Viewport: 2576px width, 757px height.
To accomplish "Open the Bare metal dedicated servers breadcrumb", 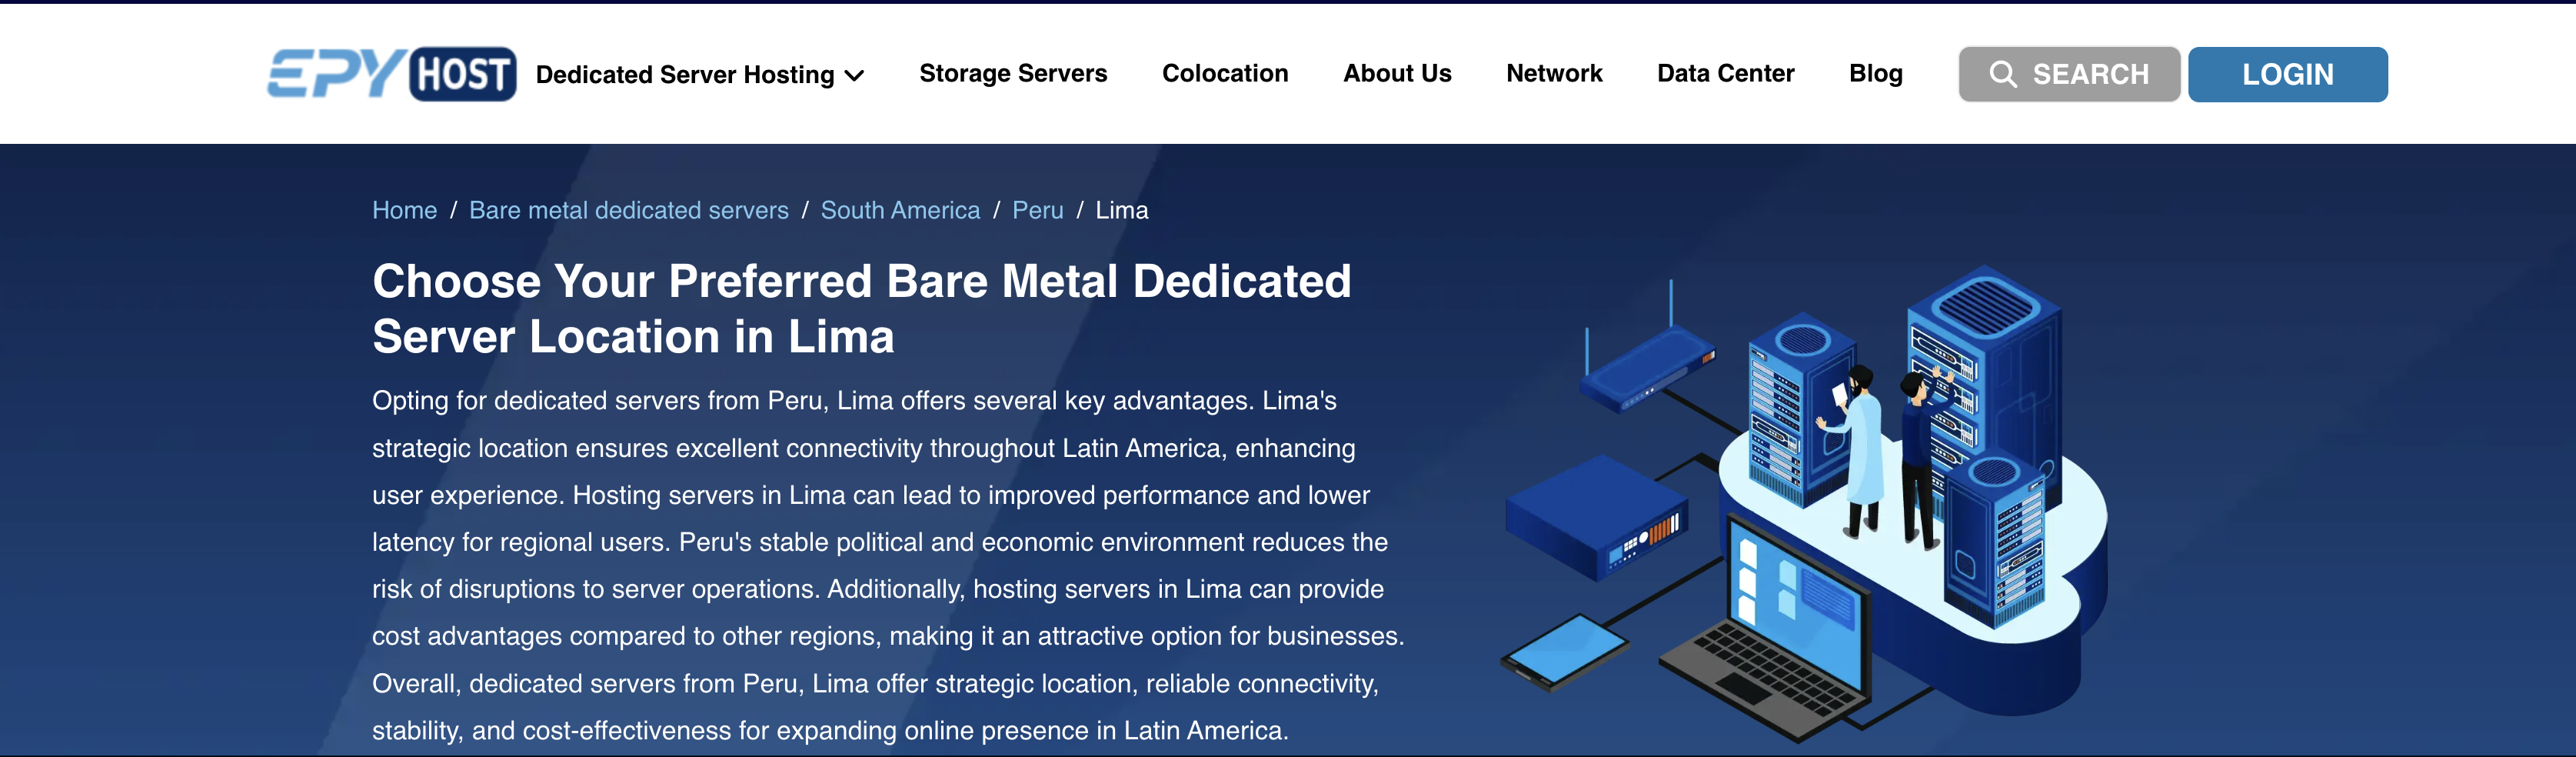I will [x=629, y=210].
